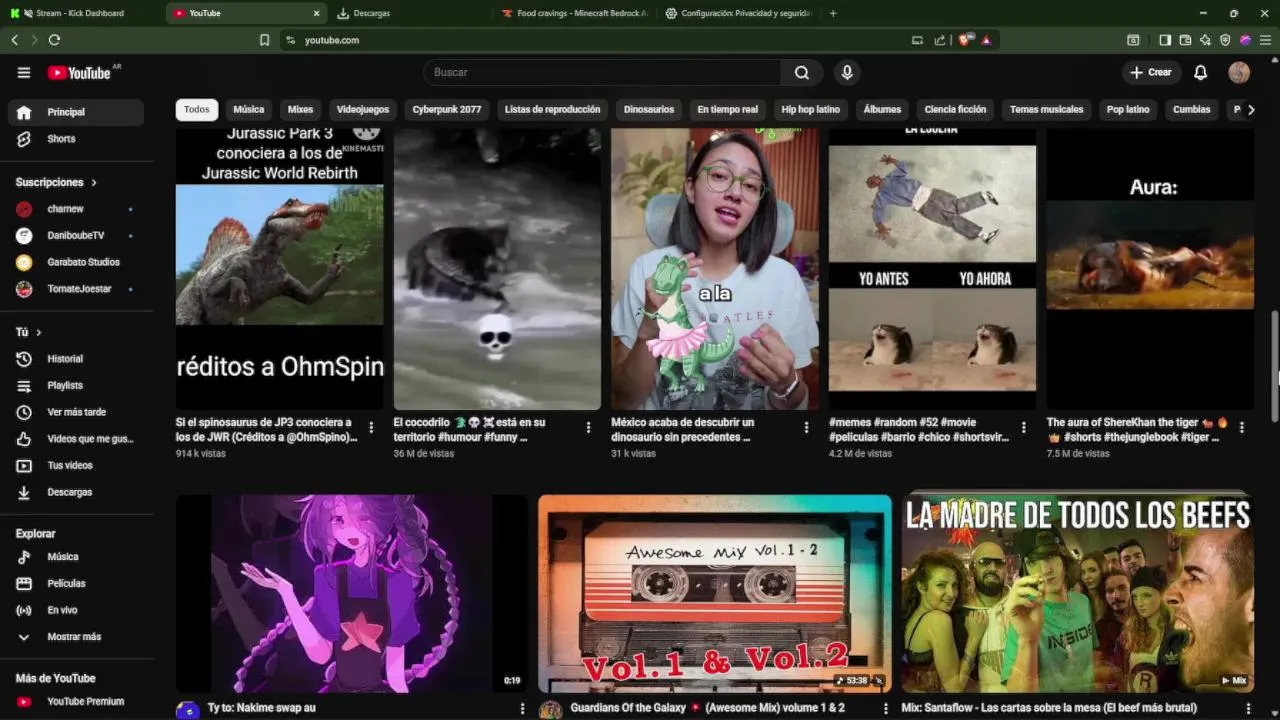Image resolution: width=1280 pixels, height=720 pixels.
Task: Open Descargas in the sidebar
Action: pos(76,492)
